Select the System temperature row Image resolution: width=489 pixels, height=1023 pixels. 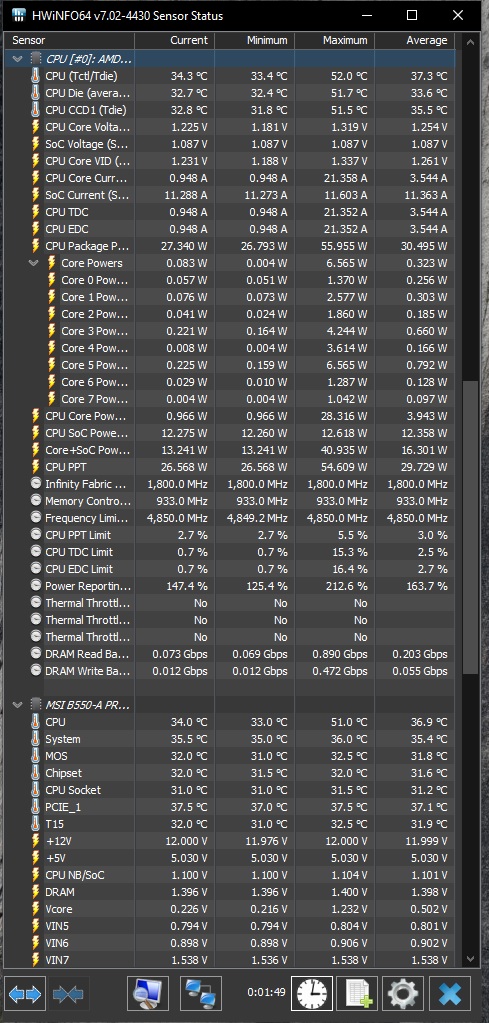click(230, 739)
